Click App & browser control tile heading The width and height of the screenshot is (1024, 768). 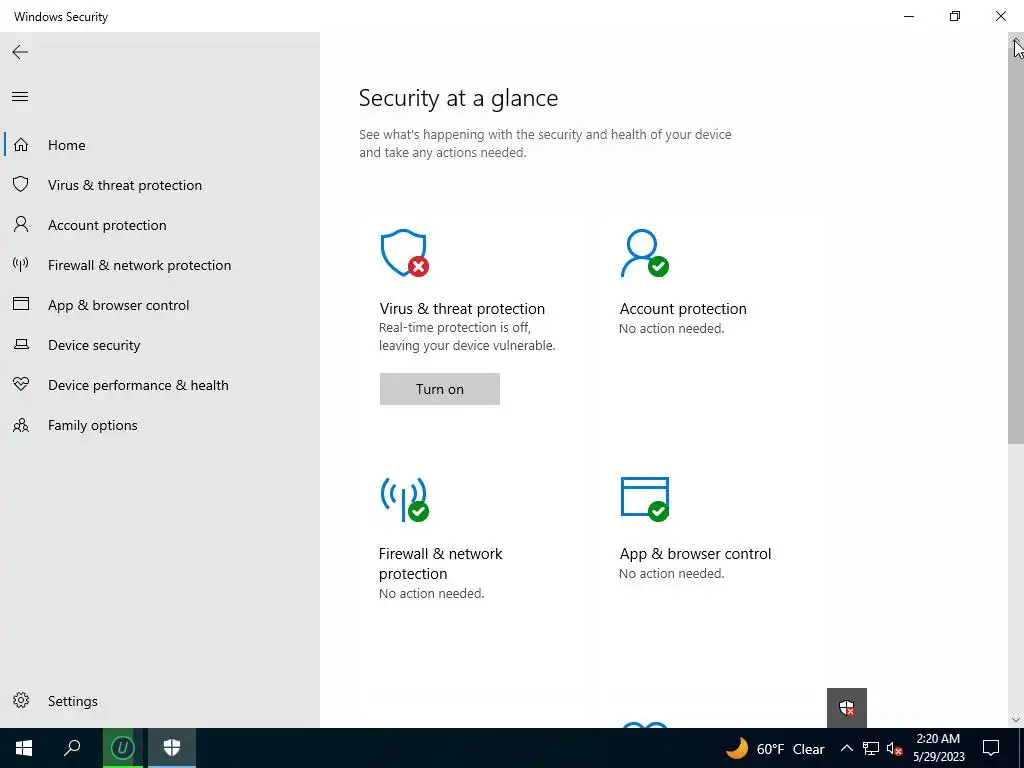[695, 553]
